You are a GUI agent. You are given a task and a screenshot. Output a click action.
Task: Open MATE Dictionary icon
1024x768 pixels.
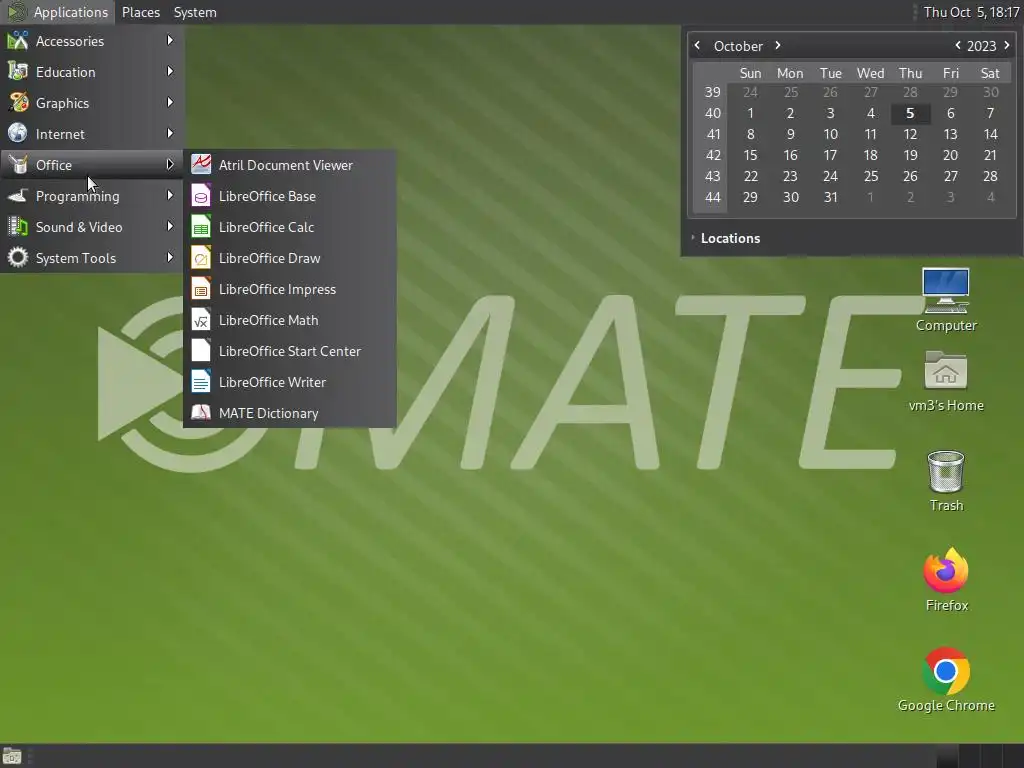[x=200, y=413]
